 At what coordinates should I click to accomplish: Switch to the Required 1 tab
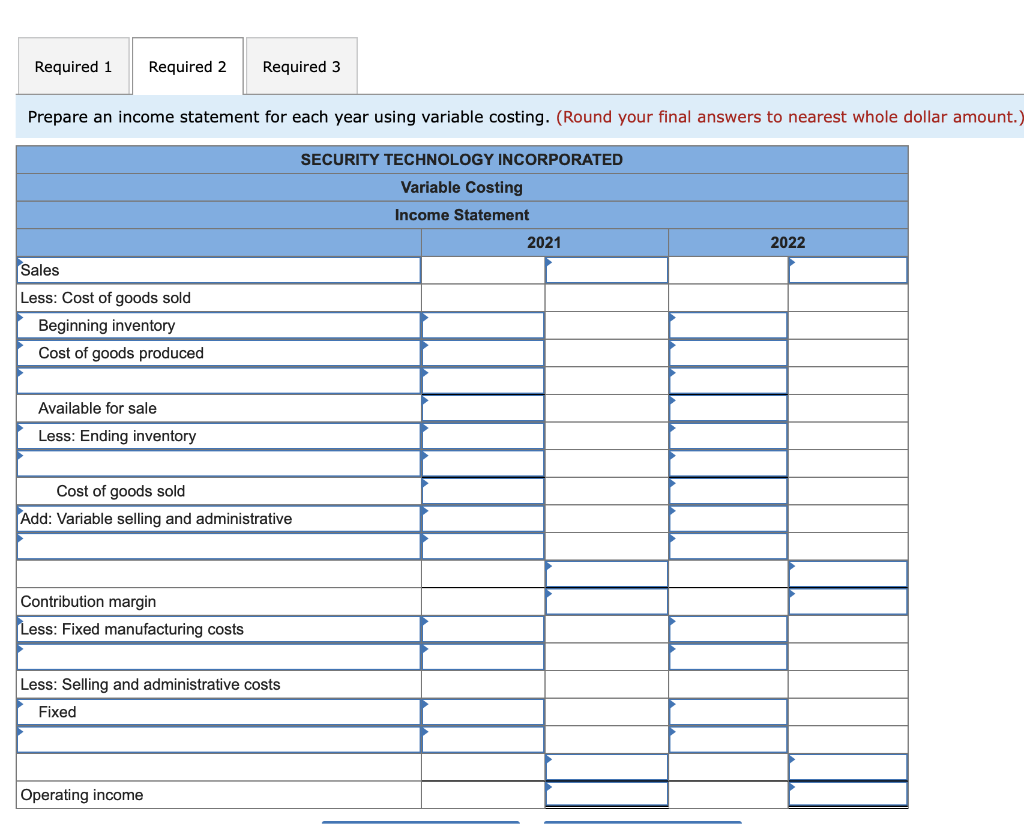[73, 67]
